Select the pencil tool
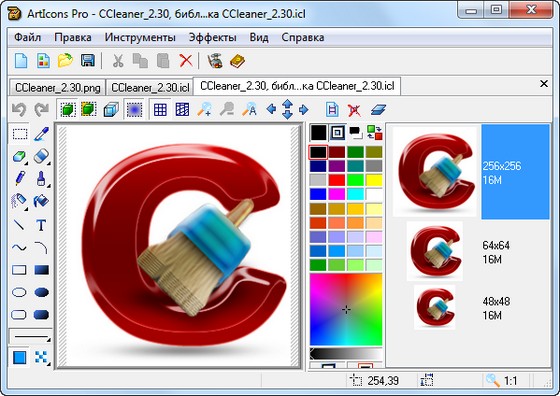Screen dimensions: 560x396 click(x=20, y=179)
